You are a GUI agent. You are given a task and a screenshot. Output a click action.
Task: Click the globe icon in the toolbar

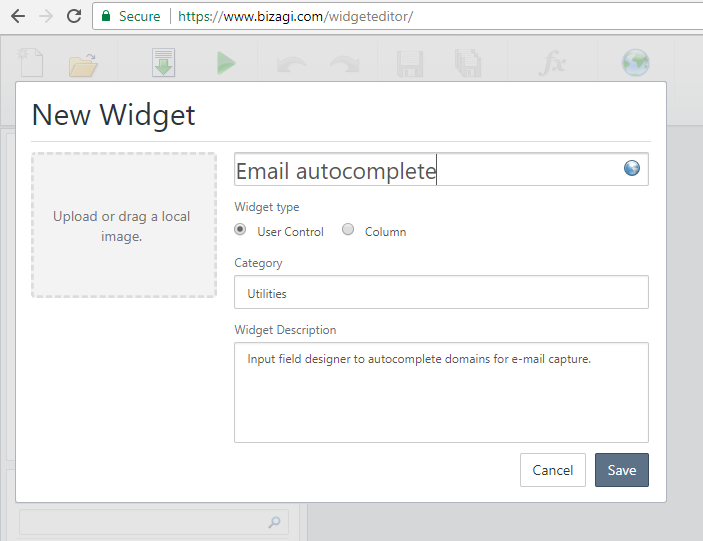pos(635,63)
